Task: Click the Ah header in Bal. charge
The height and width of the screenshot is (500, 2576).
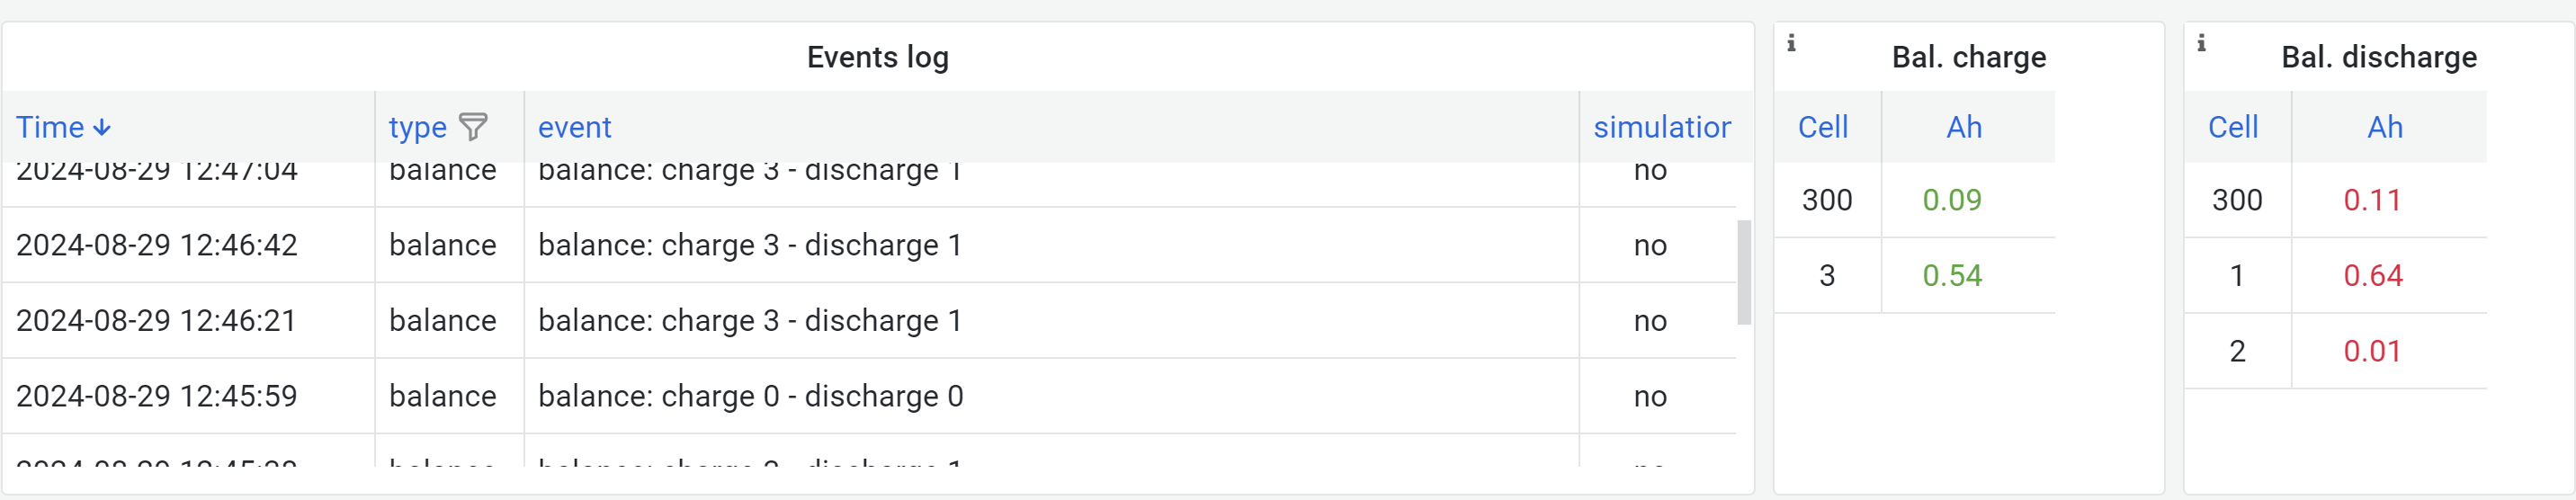Action: tap(1964, 127)
